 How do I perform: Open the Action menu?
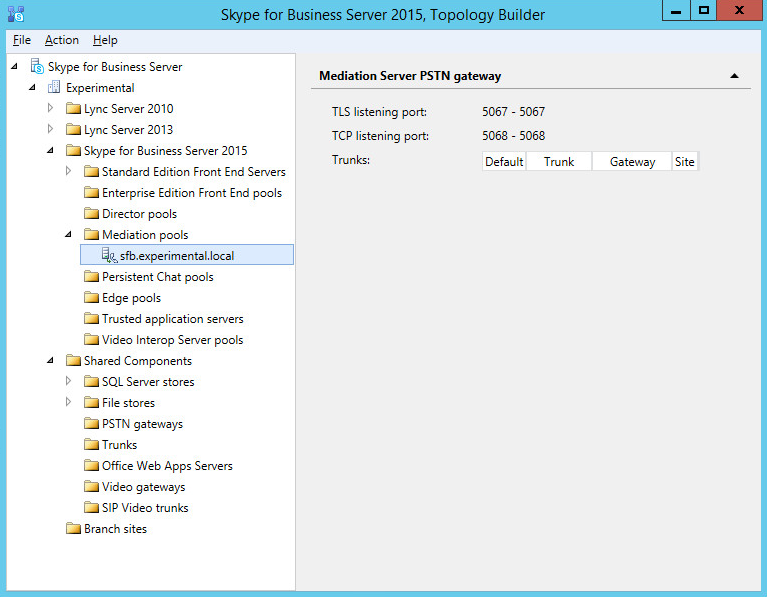pyautogui.click(x=62, y=40)
